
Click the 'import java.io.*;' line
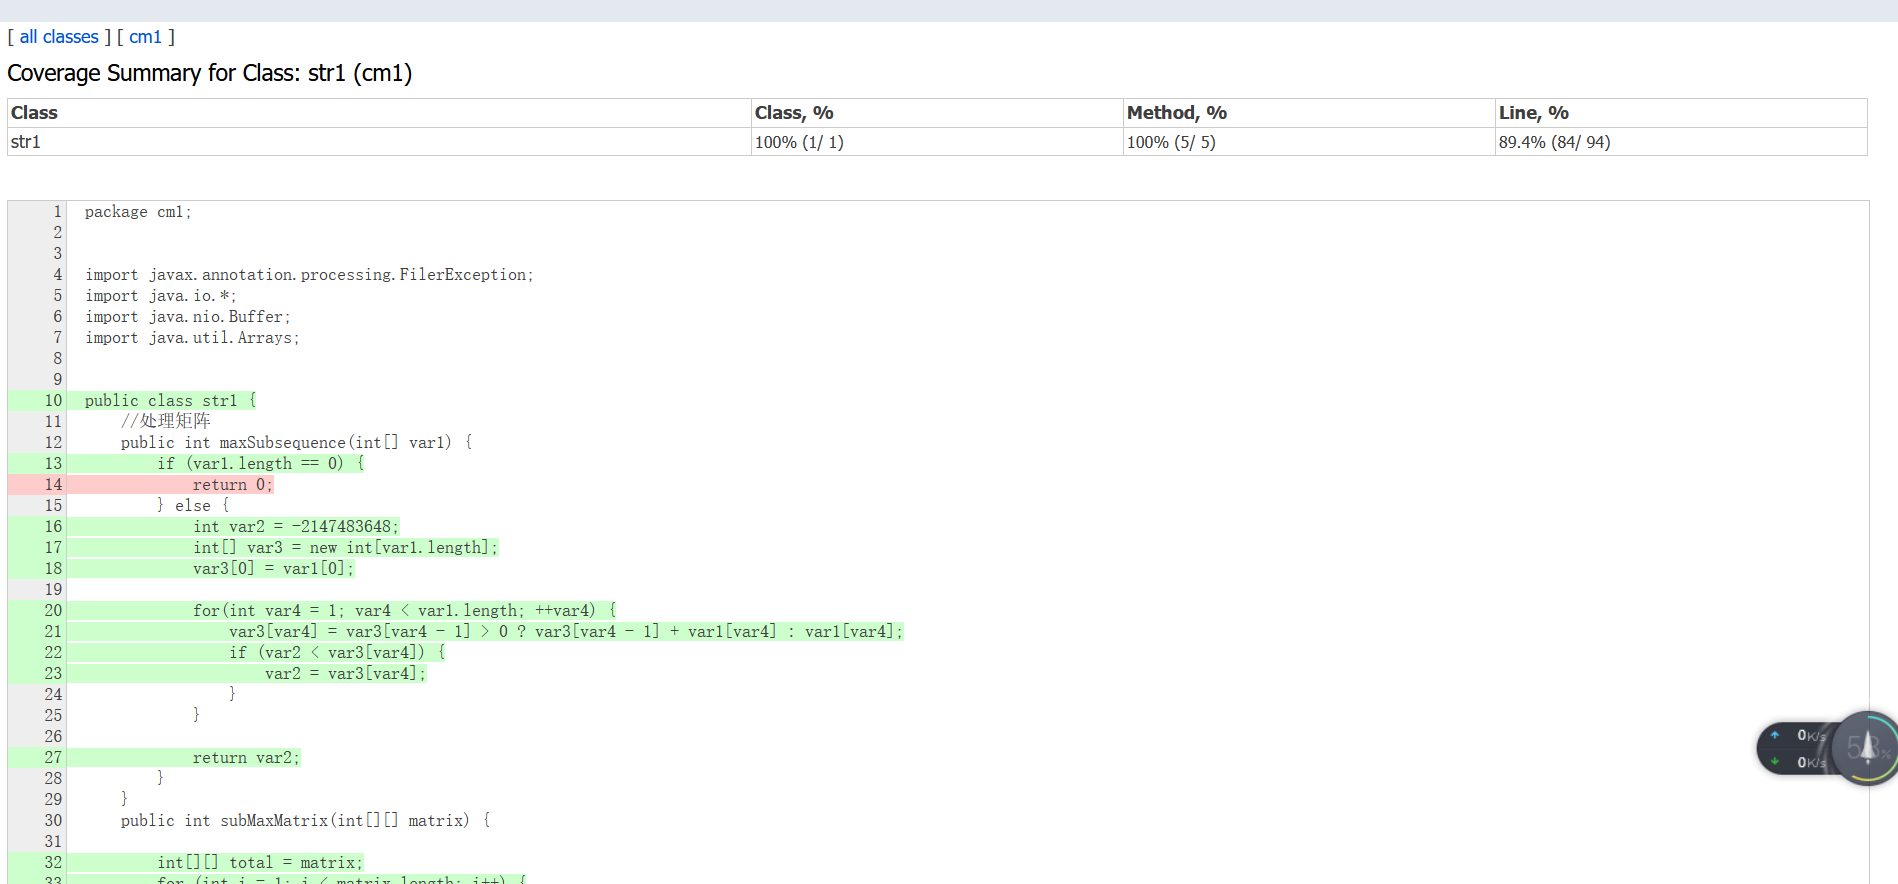(x=161, y=296)
